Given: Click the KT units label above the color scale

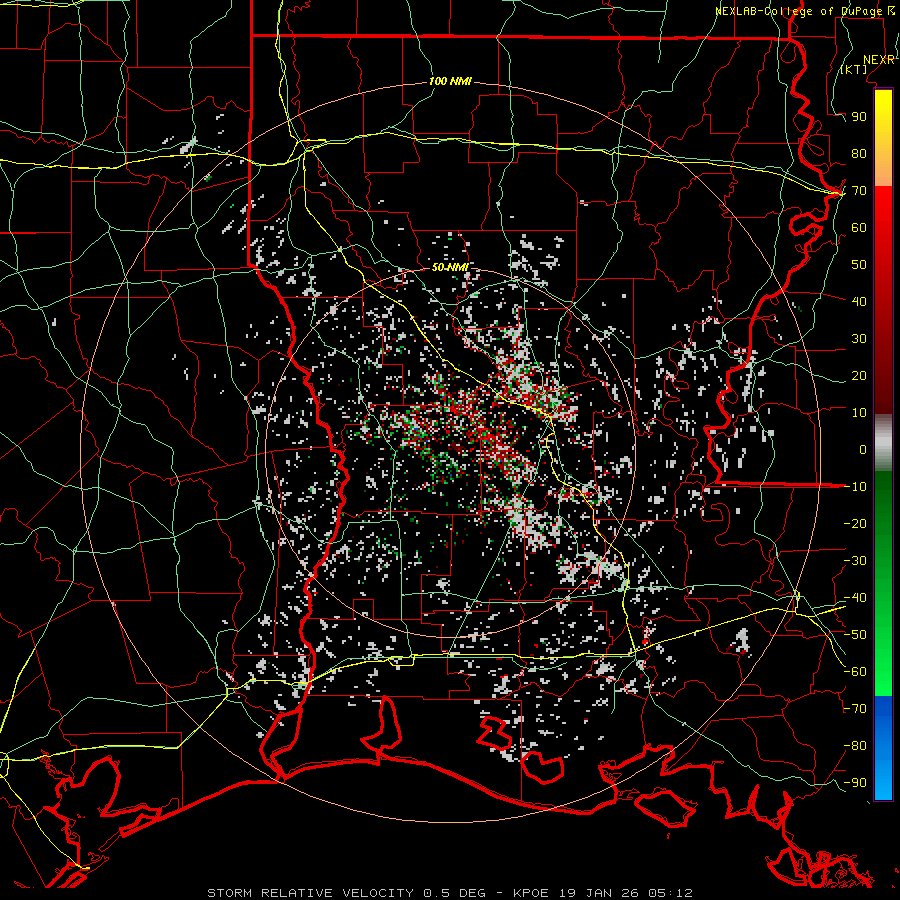Looking at the screenshot, I should tap(854, 69).
